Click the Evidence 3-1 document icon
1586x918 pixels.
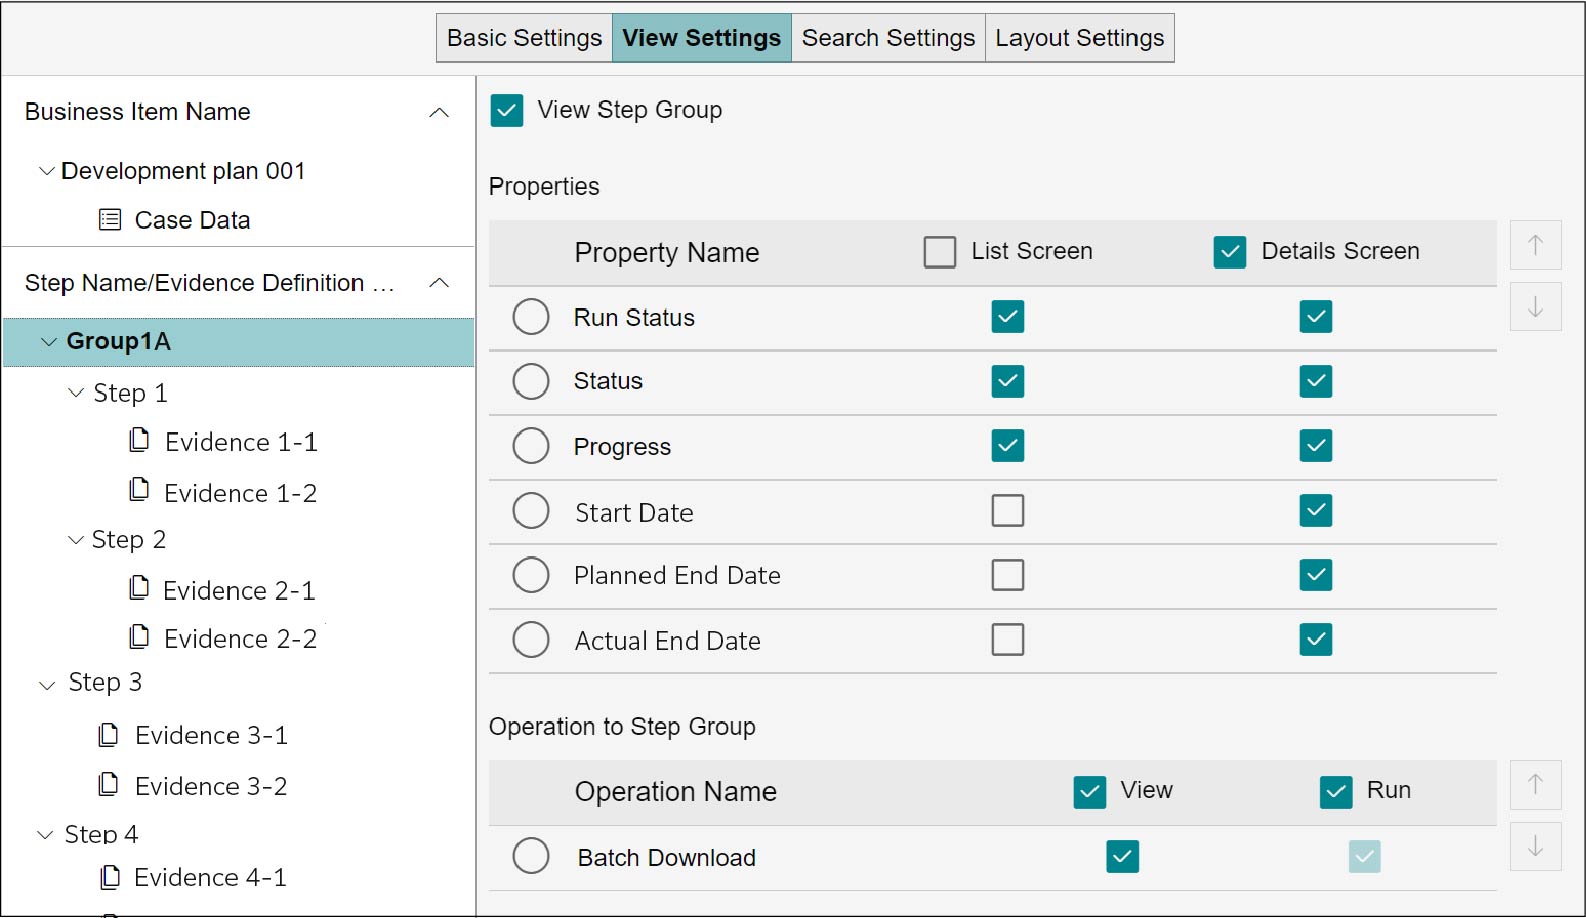109,735
